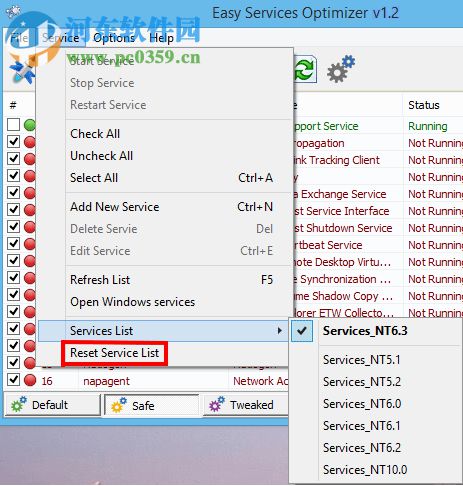Click the Status column header
Image resolution: width=463 pixels, height=486 pixels.
click(x=424, y=105)
